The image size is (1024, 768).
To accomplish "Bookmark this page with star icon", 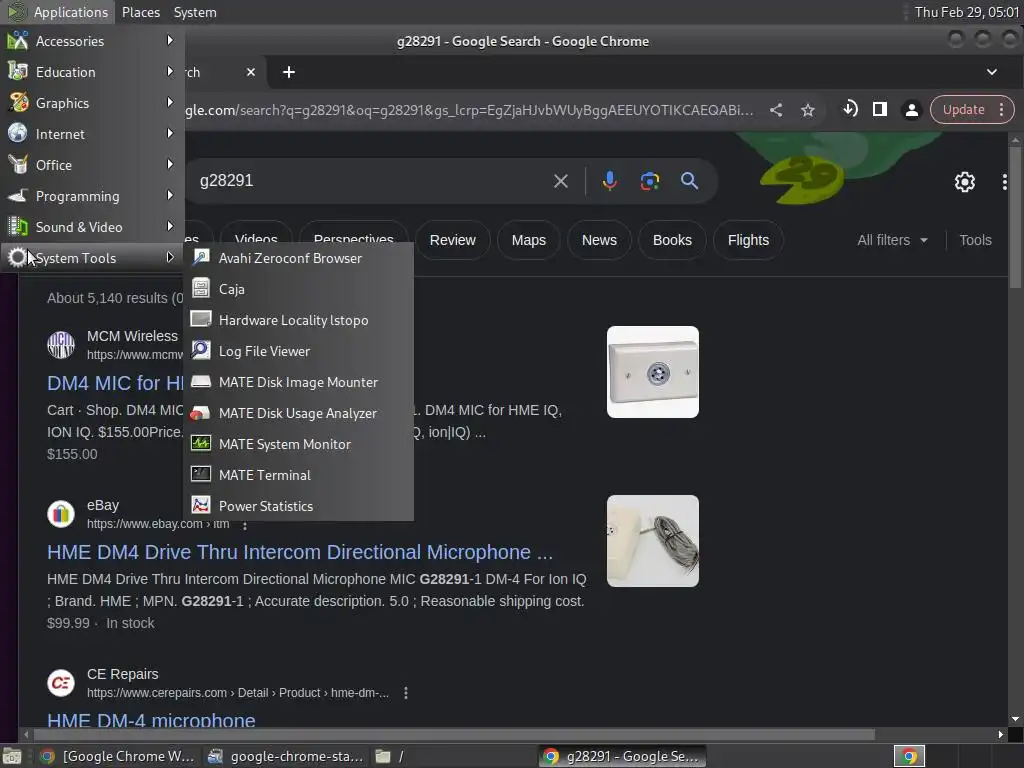I will (x=808, y=110).
